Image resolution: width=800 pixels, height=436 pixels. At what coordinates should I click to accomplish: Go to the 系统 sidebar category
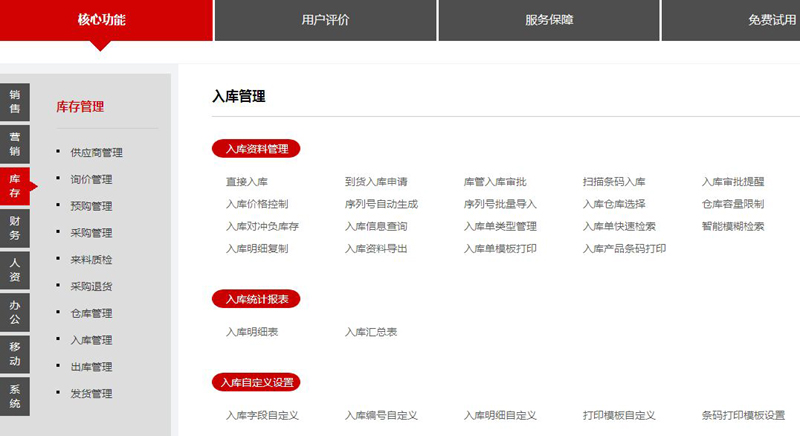point(15,397)
